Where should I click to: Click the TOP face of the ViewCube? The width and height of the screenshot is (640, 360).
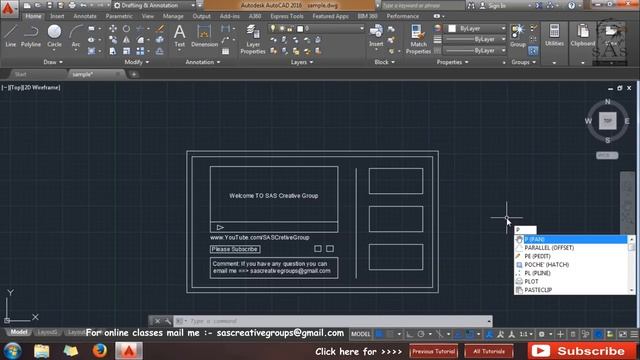point(607,121)
